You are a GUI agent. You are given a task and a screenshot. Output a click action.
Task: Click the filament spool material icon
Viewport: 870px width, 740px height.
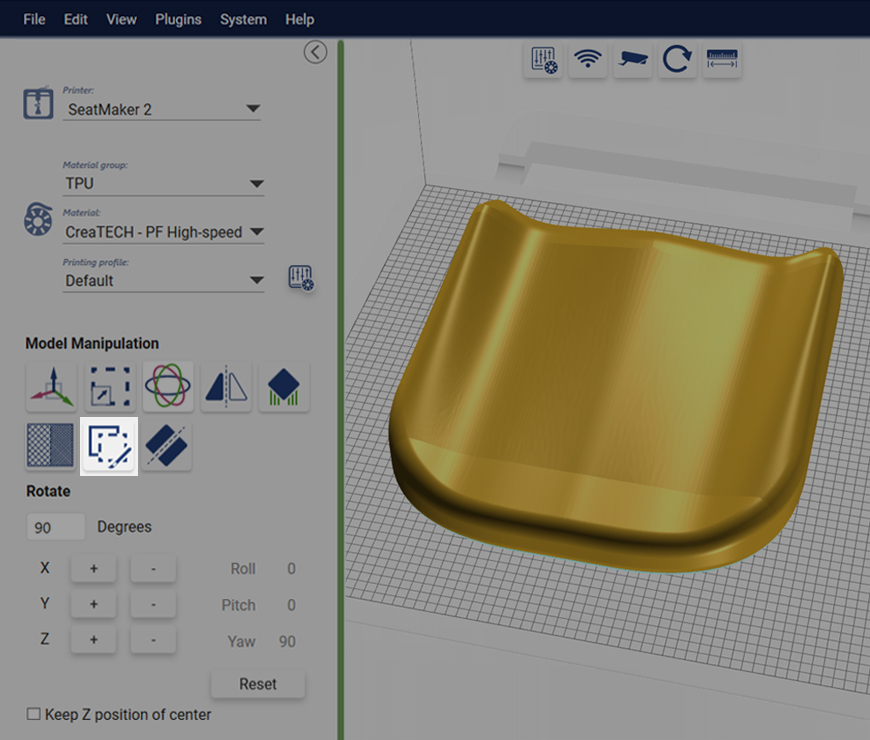pyautogui.click(x=38, y=219)
